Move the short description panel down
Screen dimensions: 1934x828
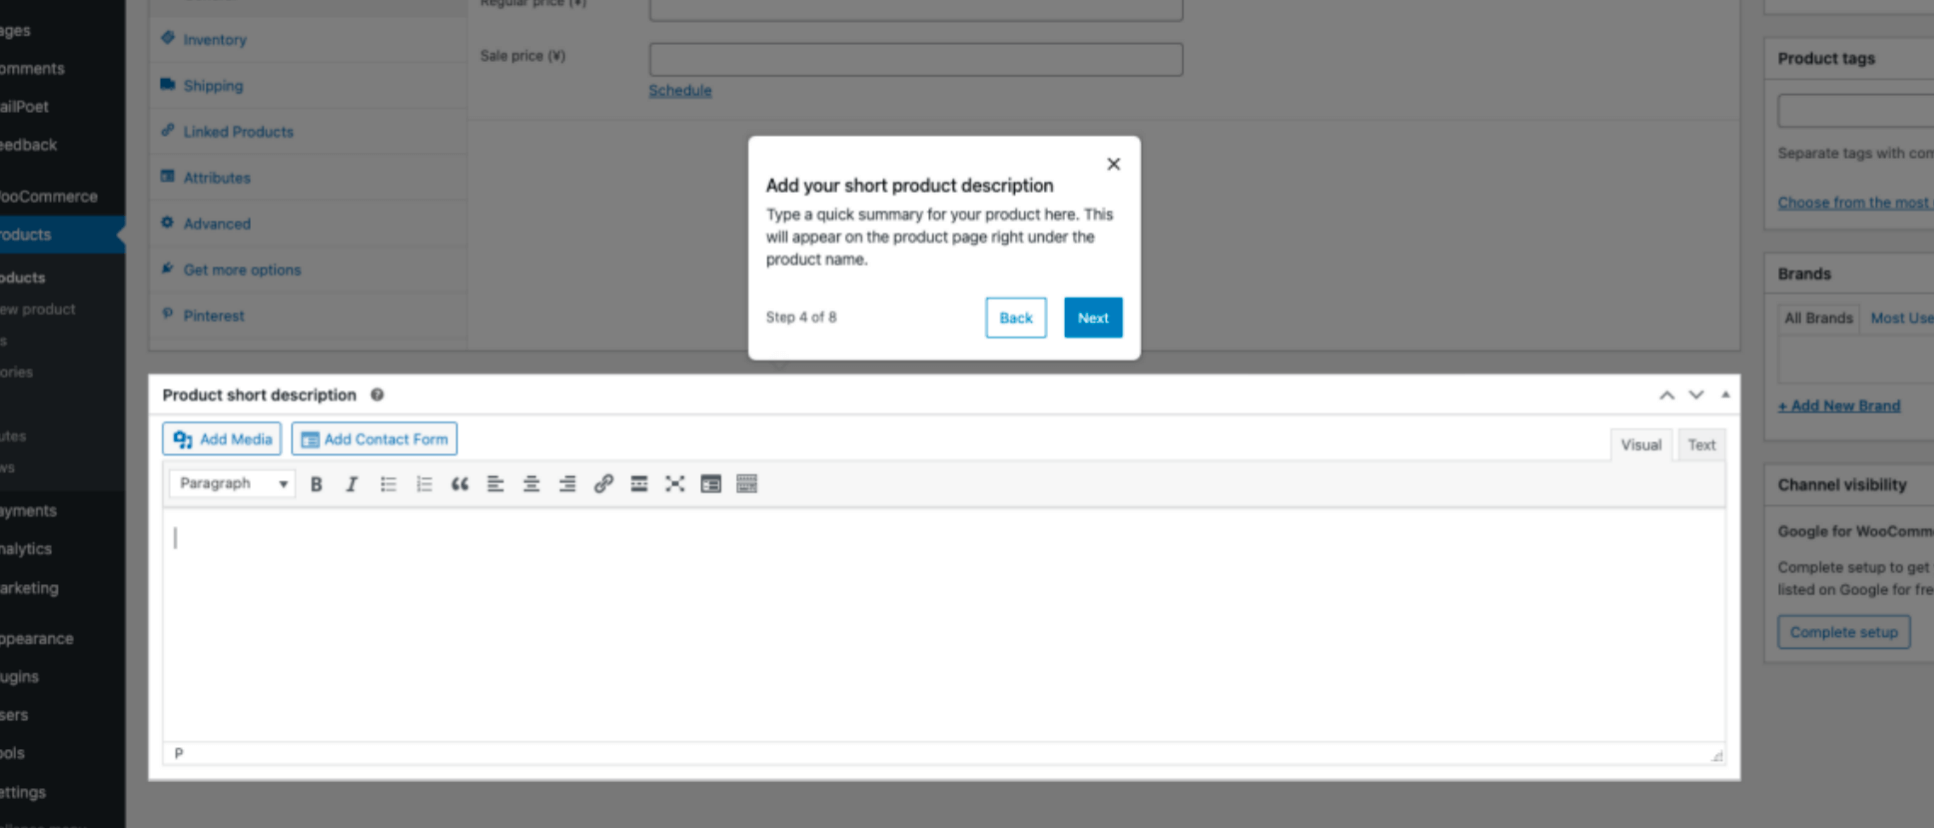point(1696,395)
